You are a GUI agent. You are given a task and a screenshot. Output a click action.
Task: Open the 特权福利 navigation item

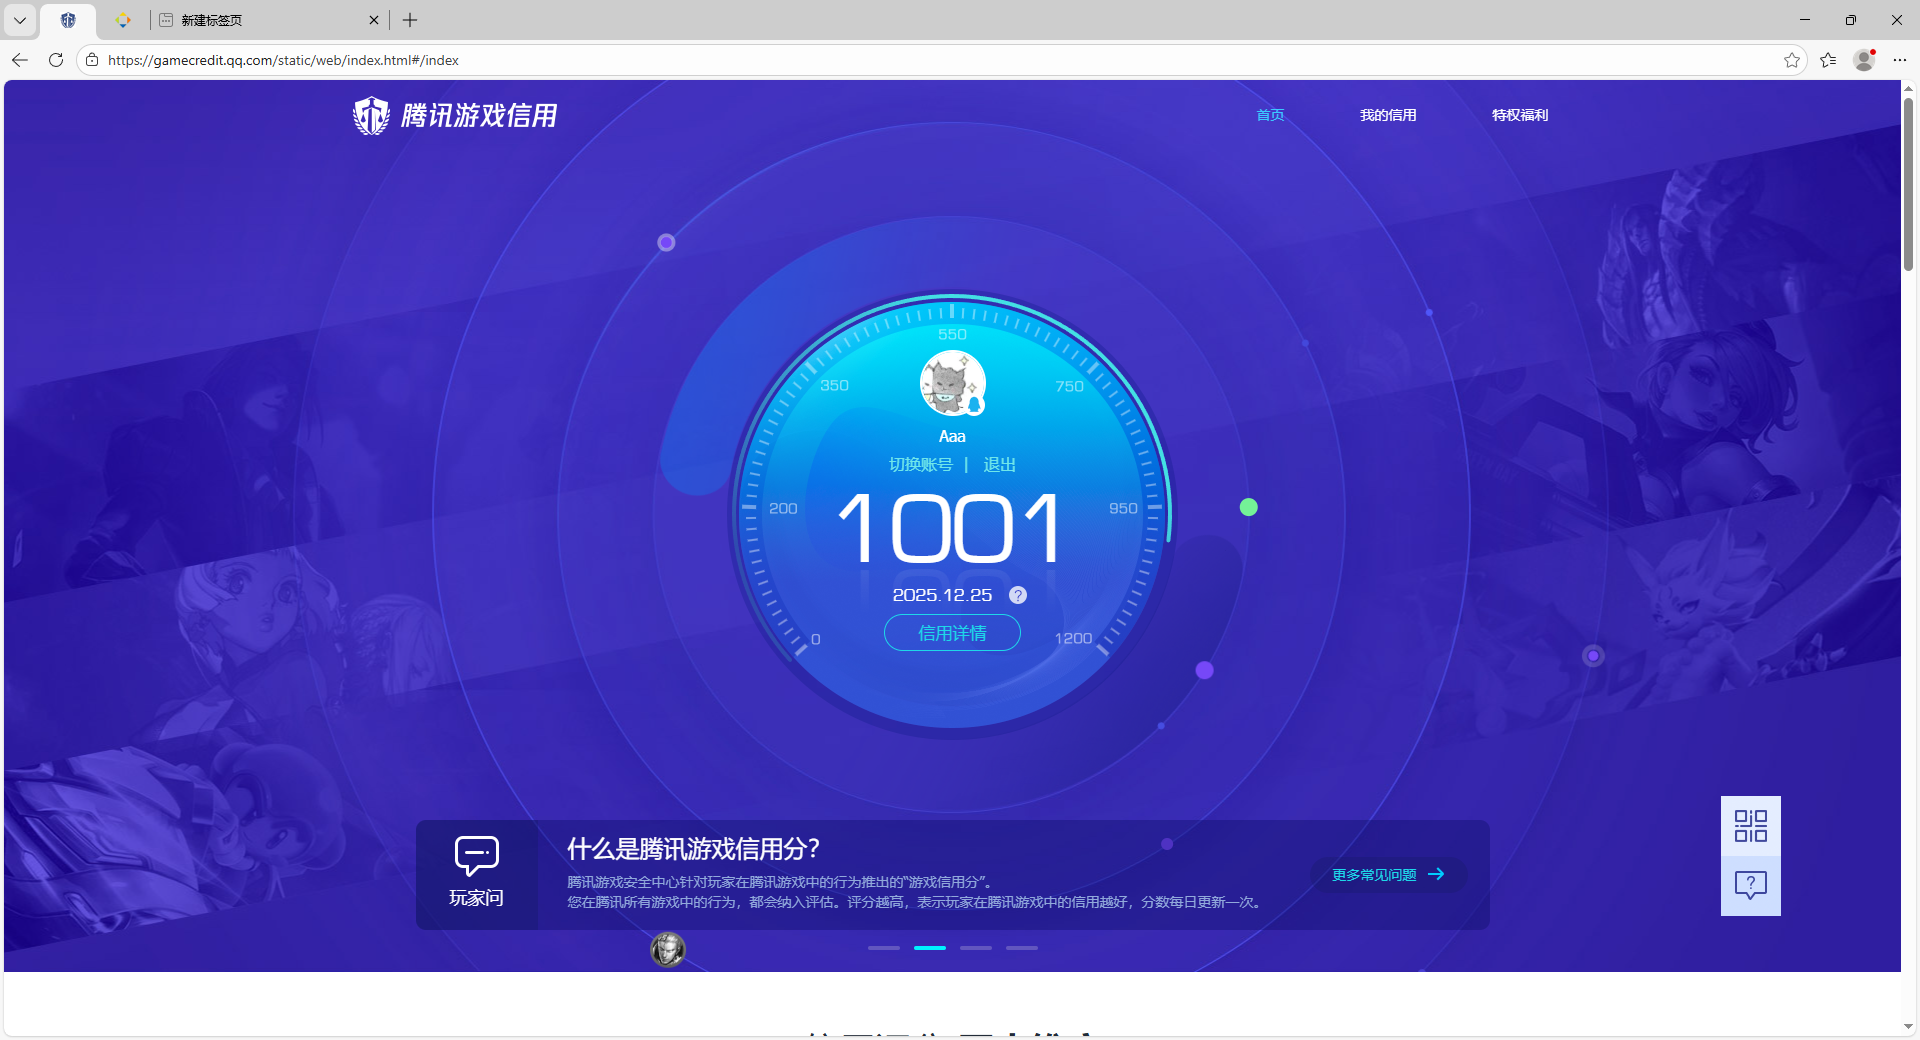click(x=1519, y=115)
